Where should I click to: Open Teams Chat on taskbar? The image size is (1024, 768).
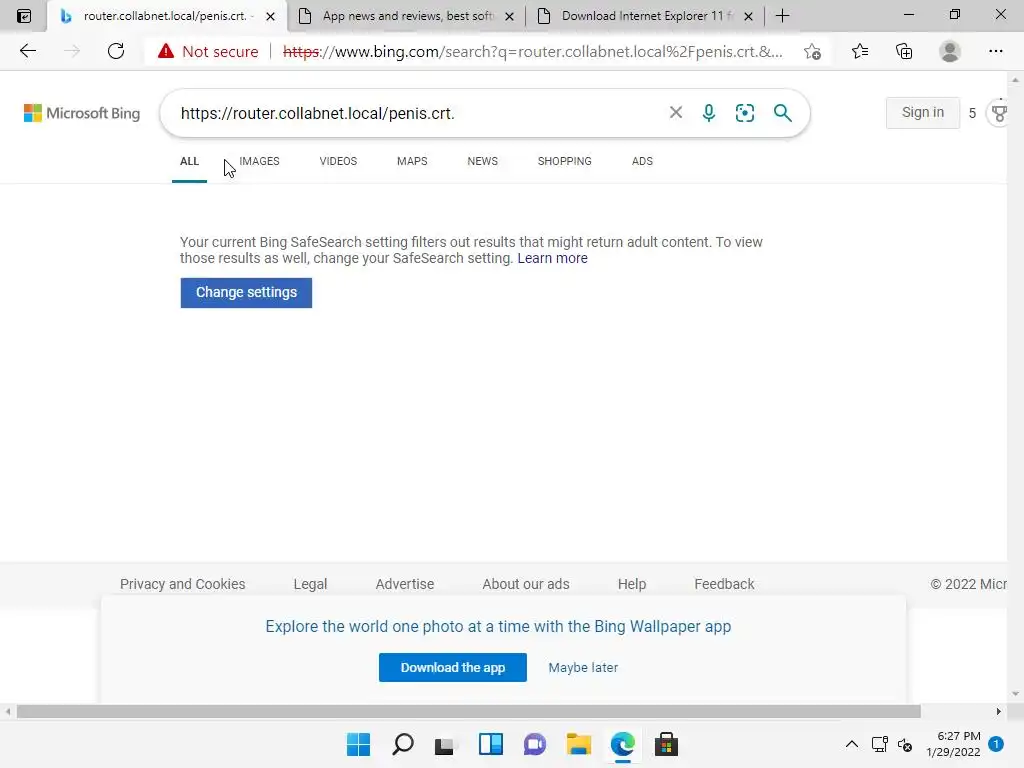pos(534,744)
